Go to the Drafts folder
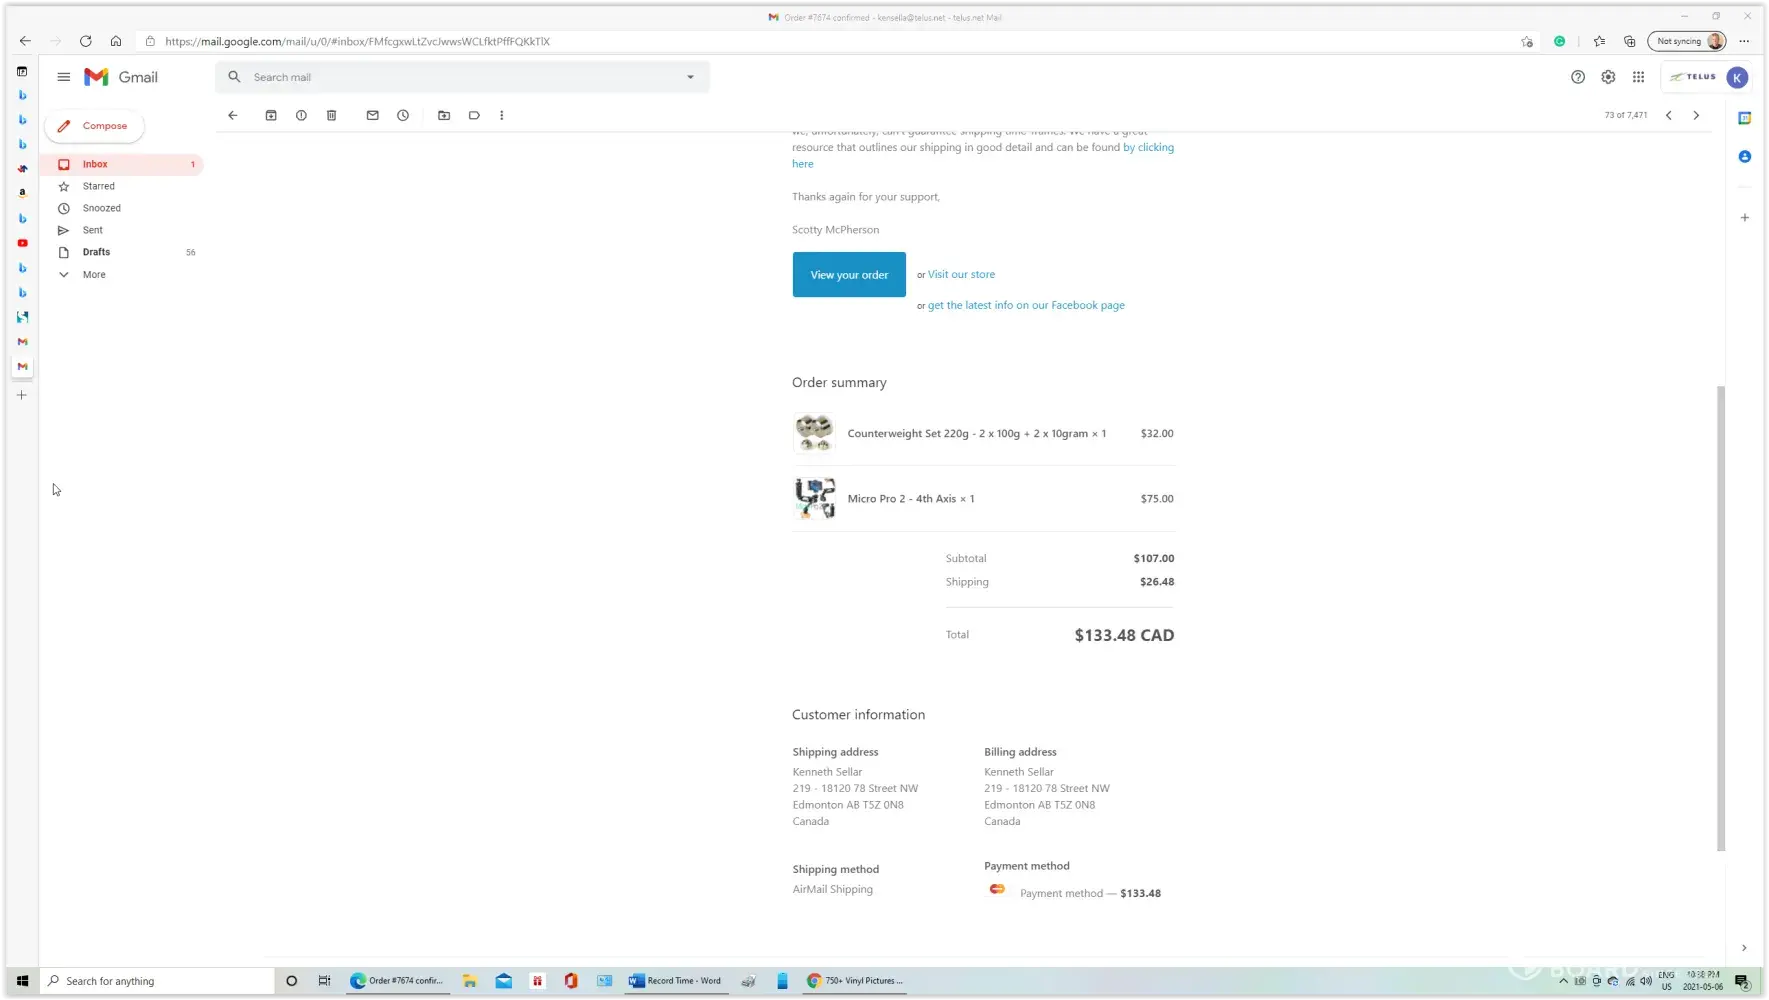Image resolution: width=1769 pixels, height=1000 pixels. 96,252
